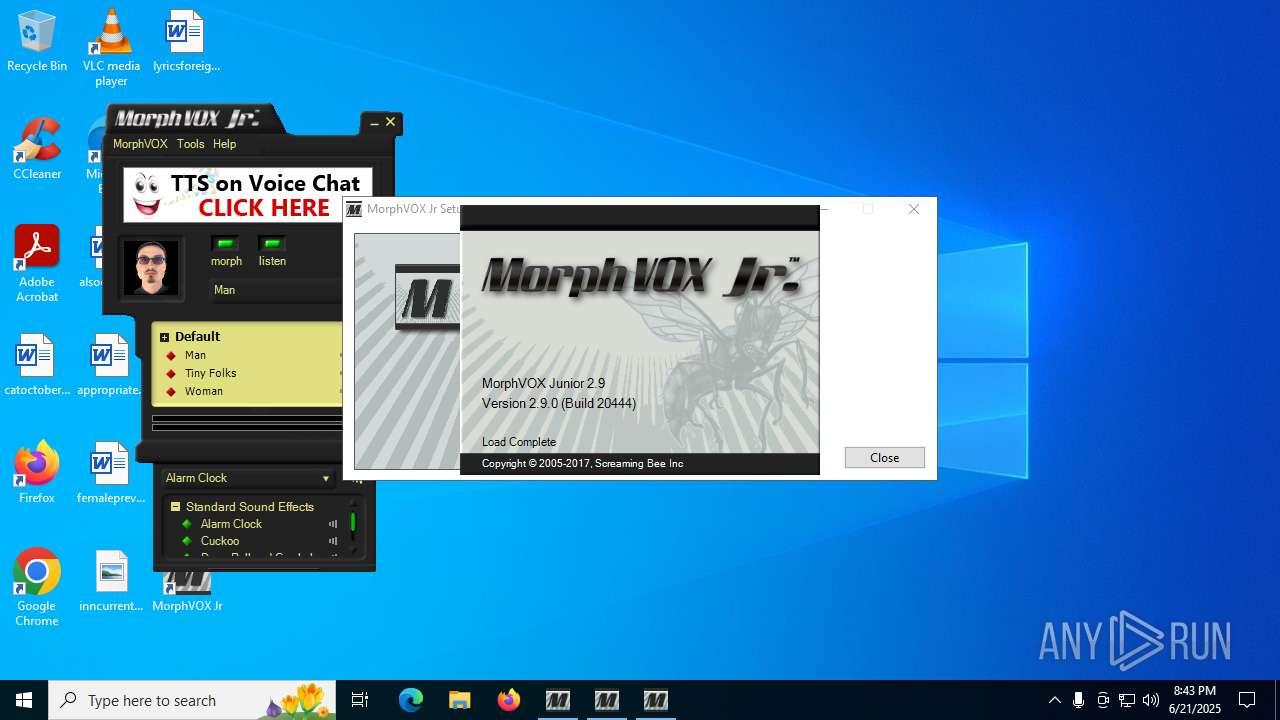1280x720 pixels.
Task: Open the CCleaner desktop icon
Action: pyautogui.click(x=37, y=148)
